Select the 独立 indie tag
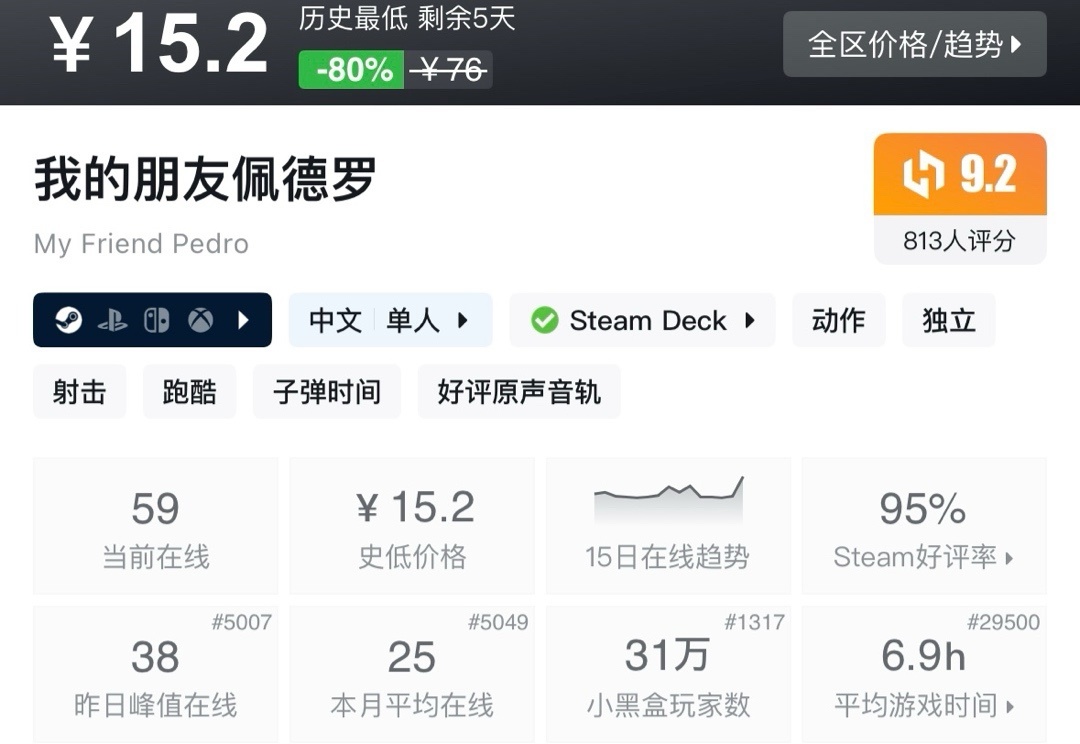This screenshot has width=1080, height=744. [x=948, y=321]
